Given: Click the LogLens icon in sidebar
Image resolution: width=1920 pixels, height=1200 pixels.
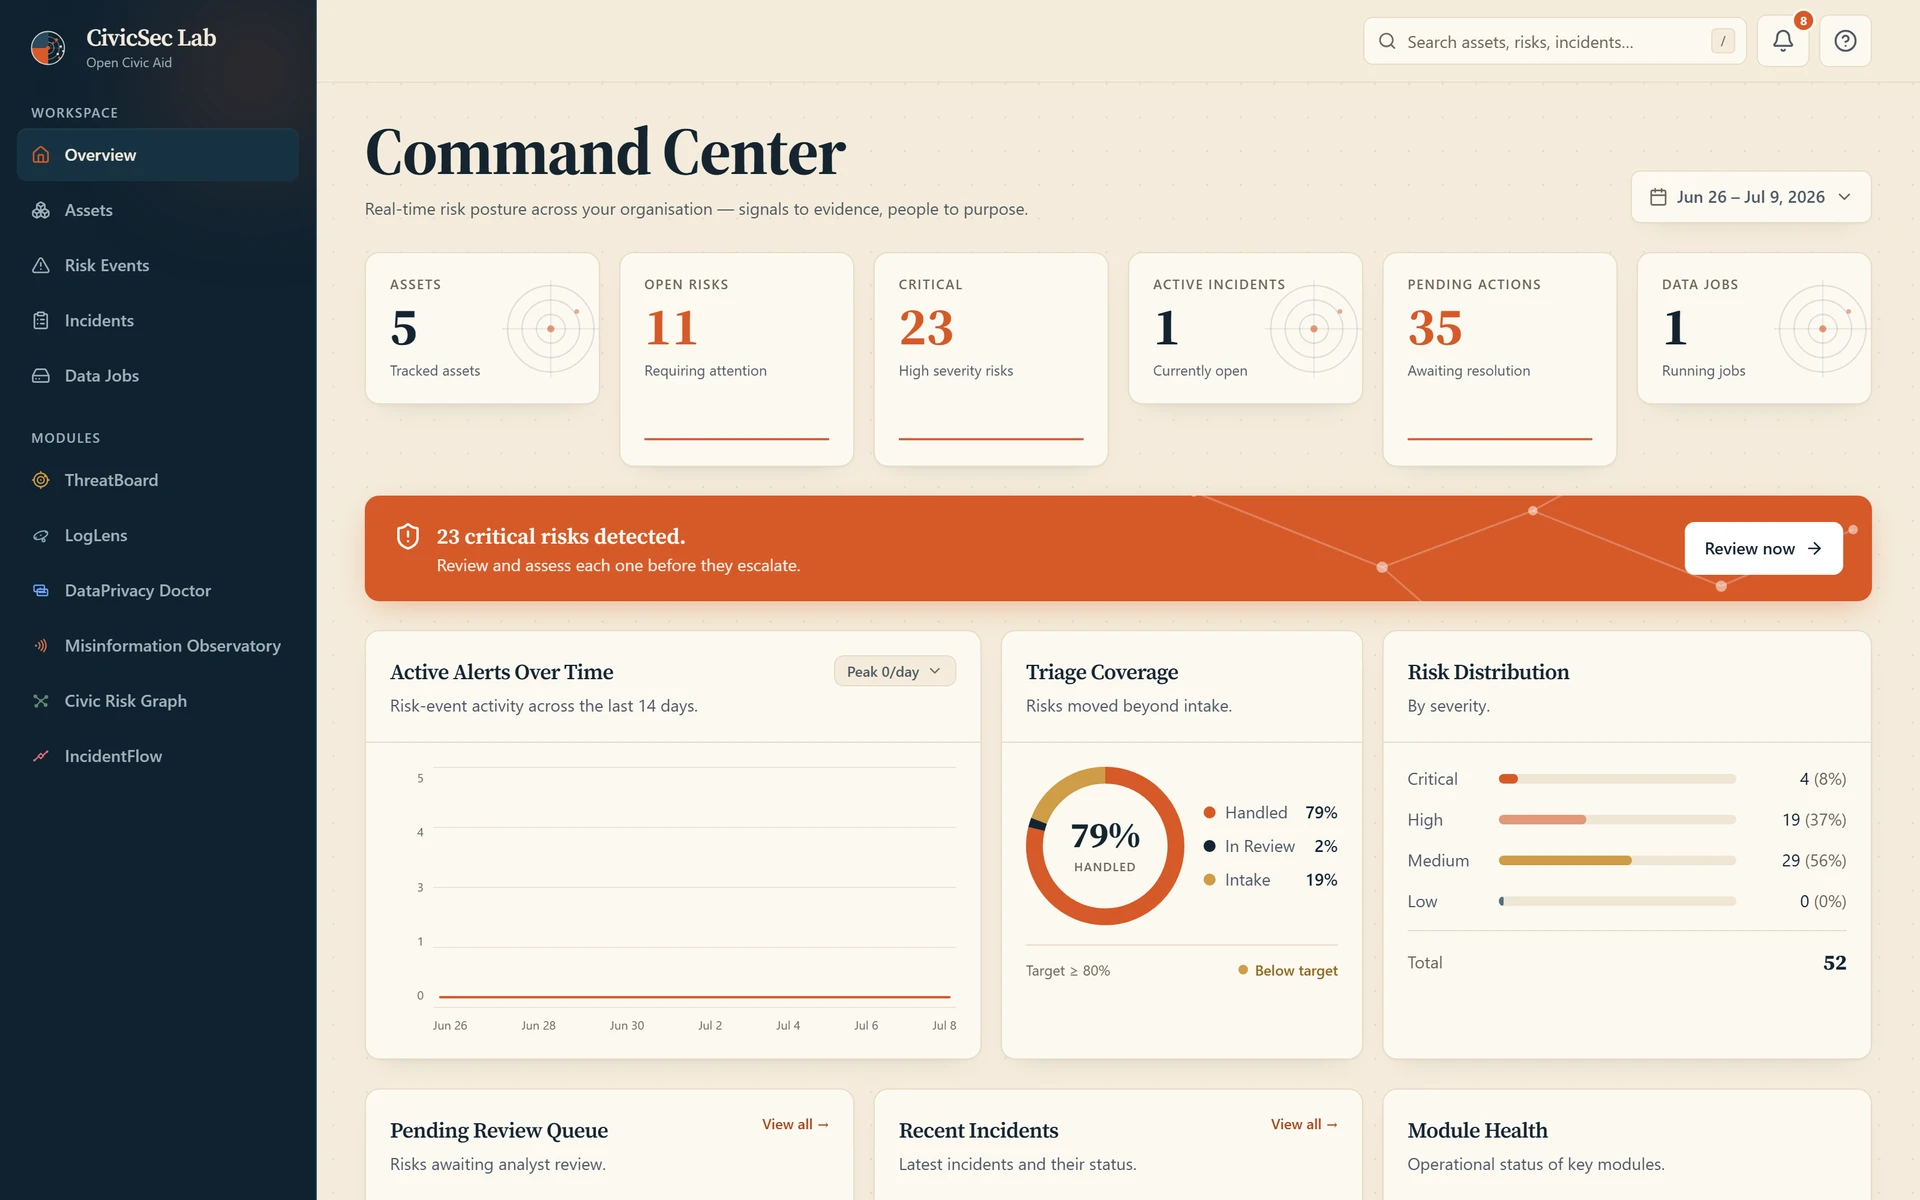Looking at the screenshot, I should [x=41, y=536].
